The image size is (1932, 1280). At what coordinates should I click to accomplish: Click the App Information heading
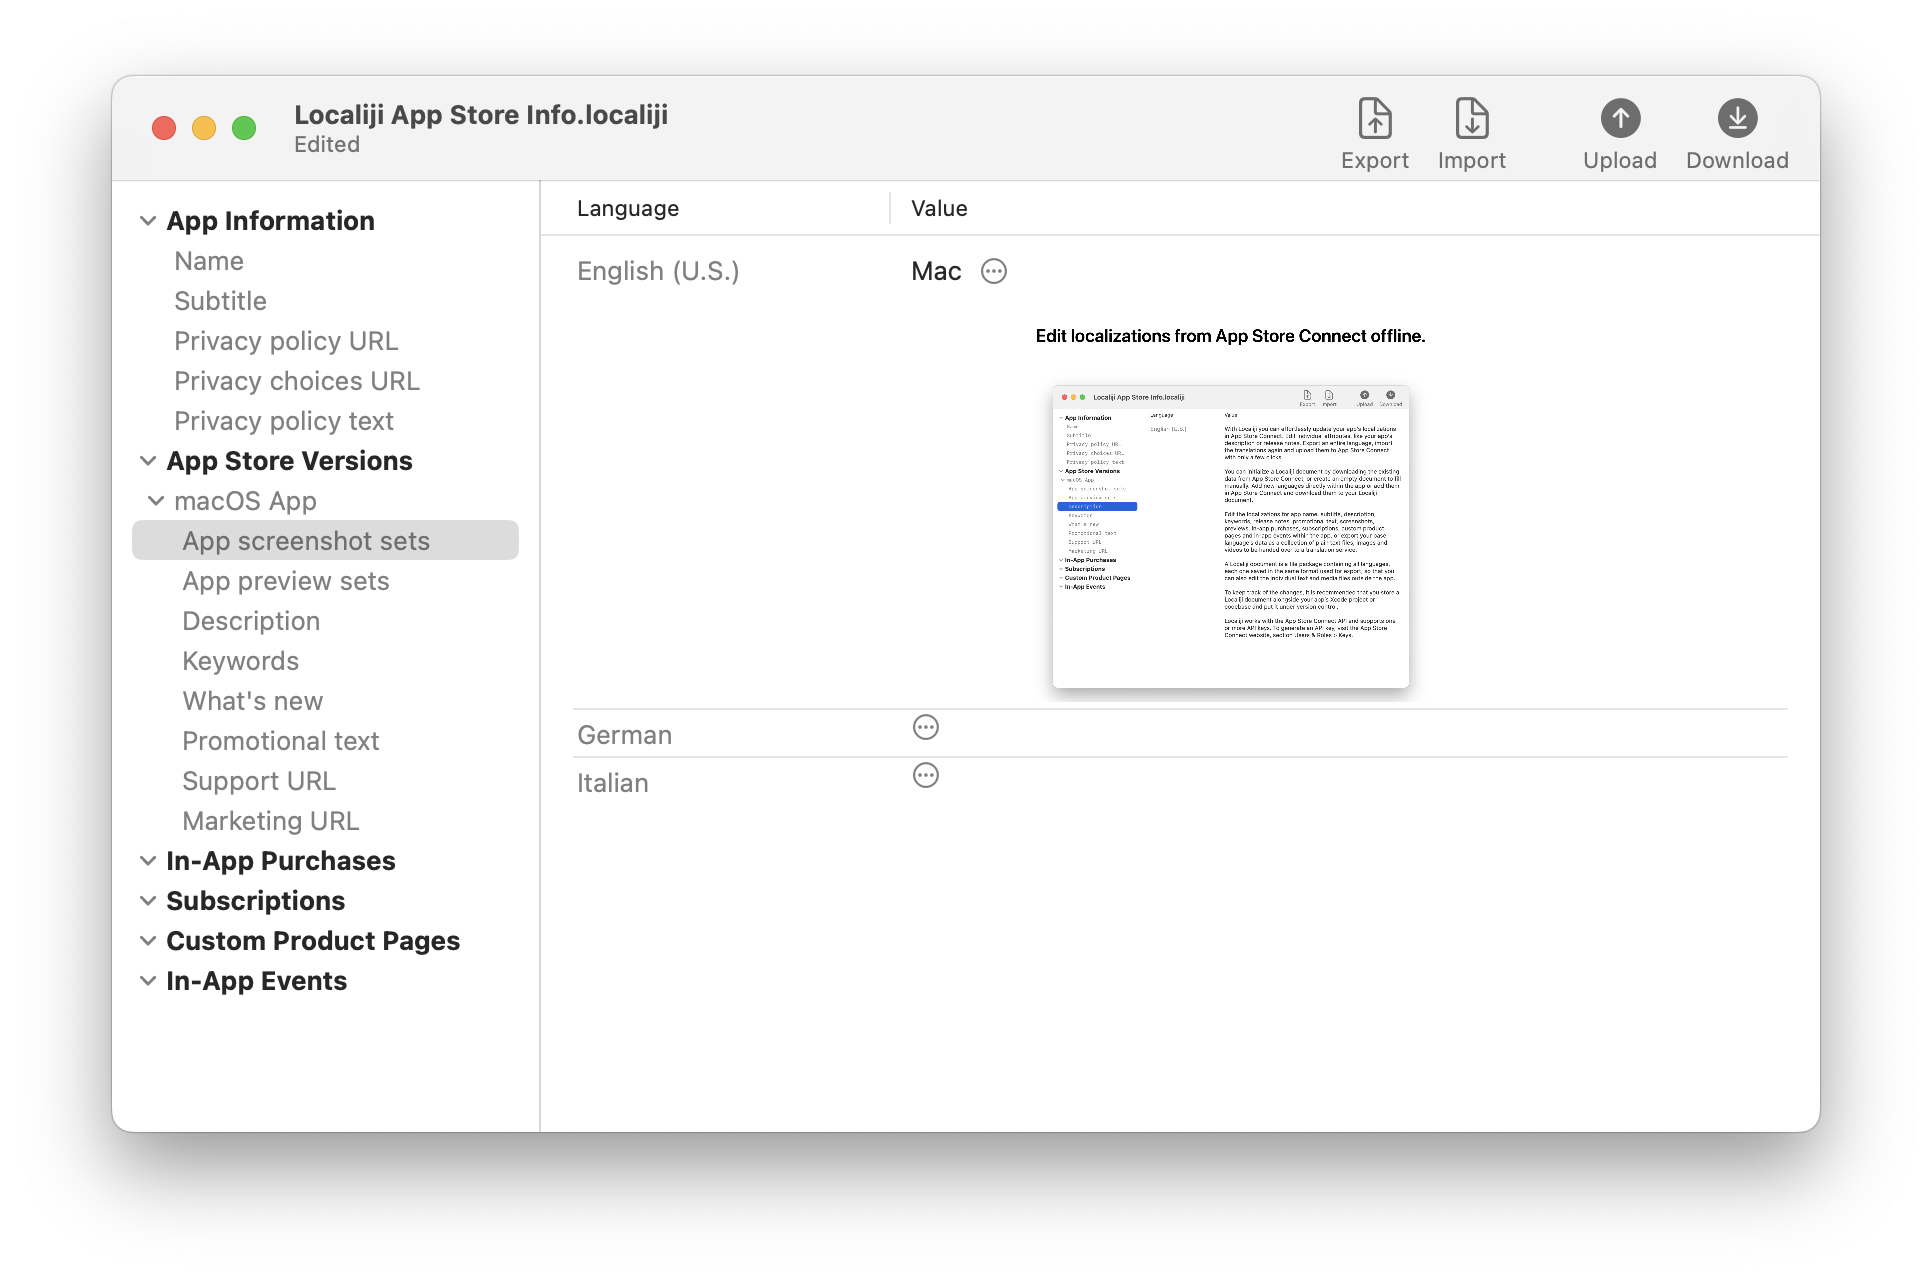tap(270, 221)
